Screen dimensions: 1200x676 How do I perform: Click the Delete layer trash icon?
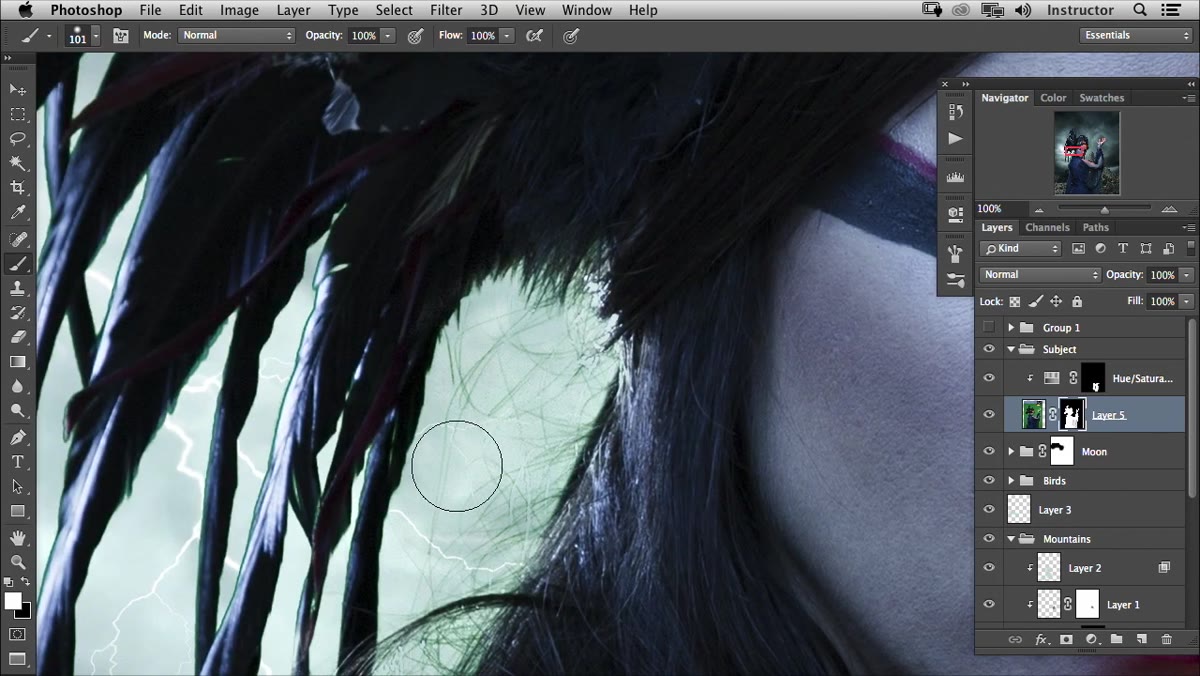1166,639
